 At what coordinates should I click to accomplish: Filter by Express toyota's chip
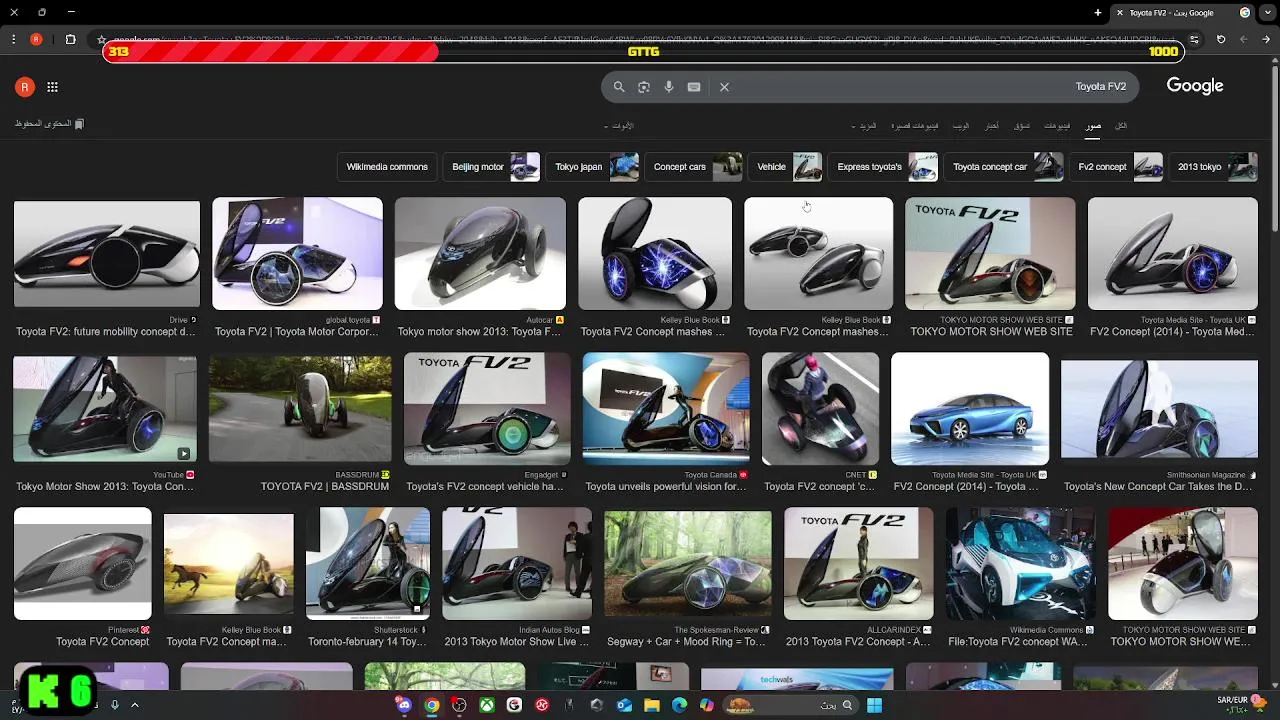(x=885, y=167)
